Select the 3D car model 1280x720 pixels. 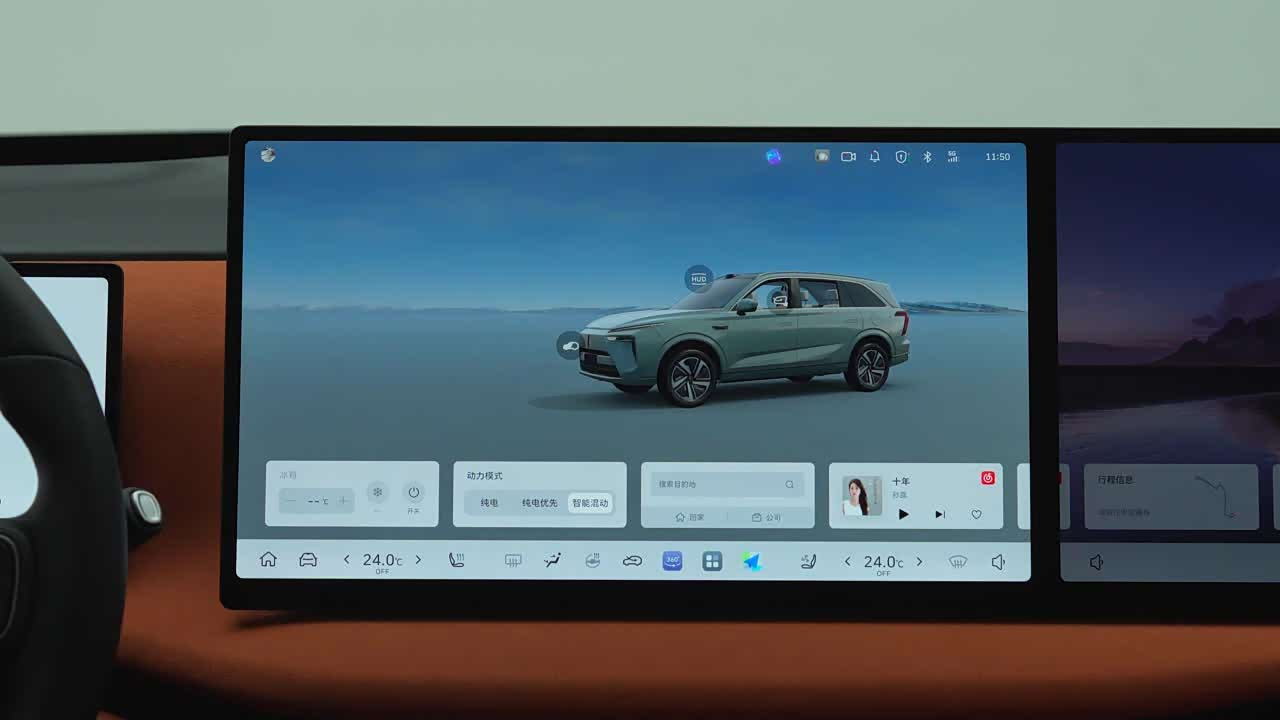pos(745,338)
